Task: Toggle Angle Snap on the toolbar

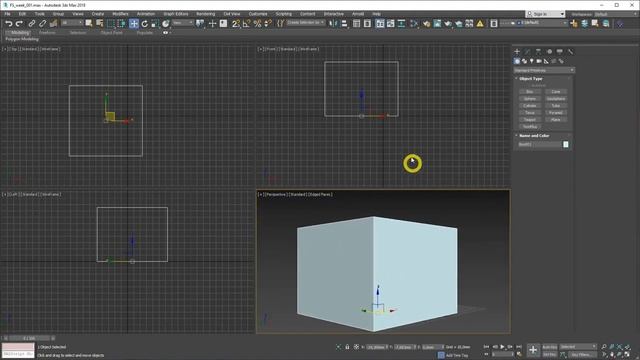Action: [247, 24]
